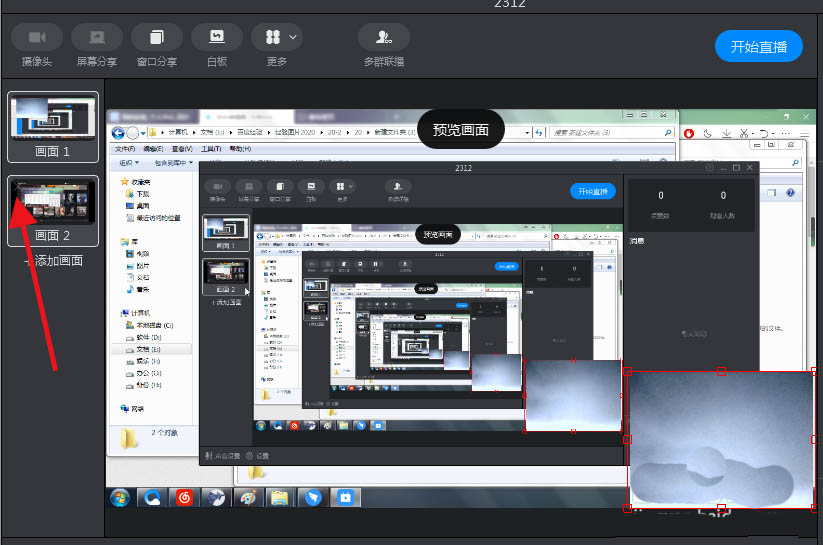Click red hand icon in previewed browser toolbar
Viewport: 823px width, 545px height.
(689, 133)
